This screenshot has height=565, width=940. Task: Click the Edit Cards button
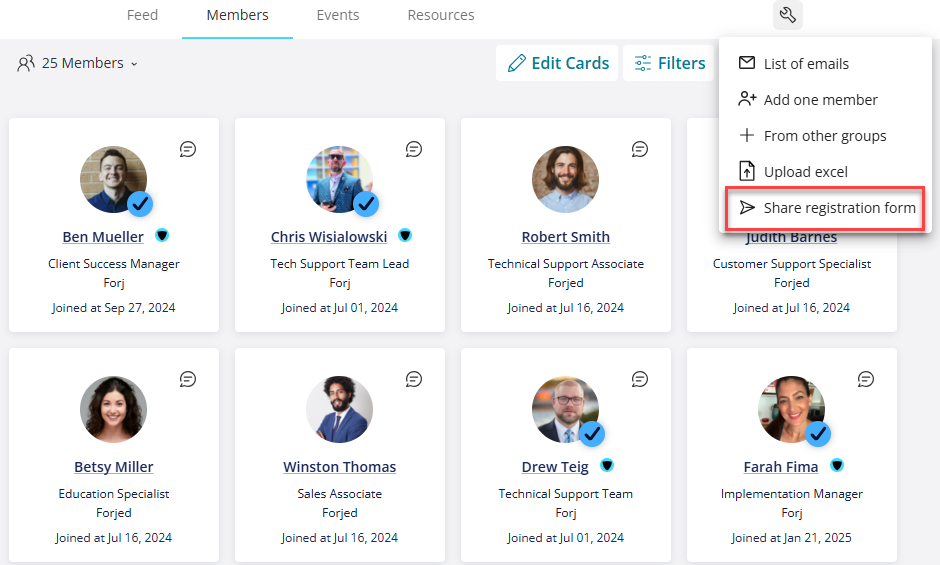click(557, 63)
